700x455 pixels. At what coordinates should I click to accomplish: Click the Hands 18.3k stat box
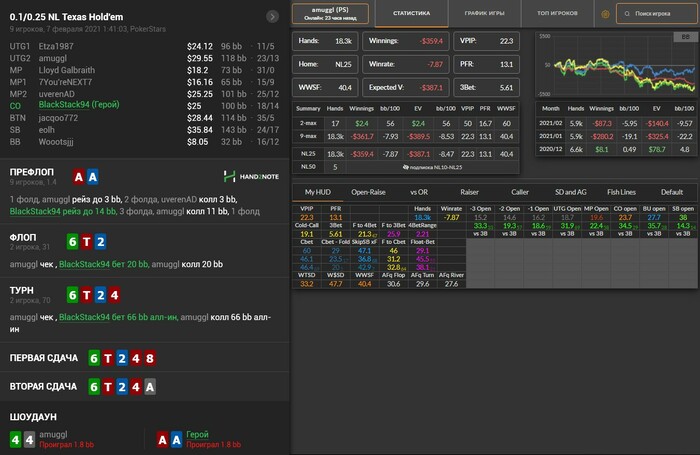(x=325, y=41)
